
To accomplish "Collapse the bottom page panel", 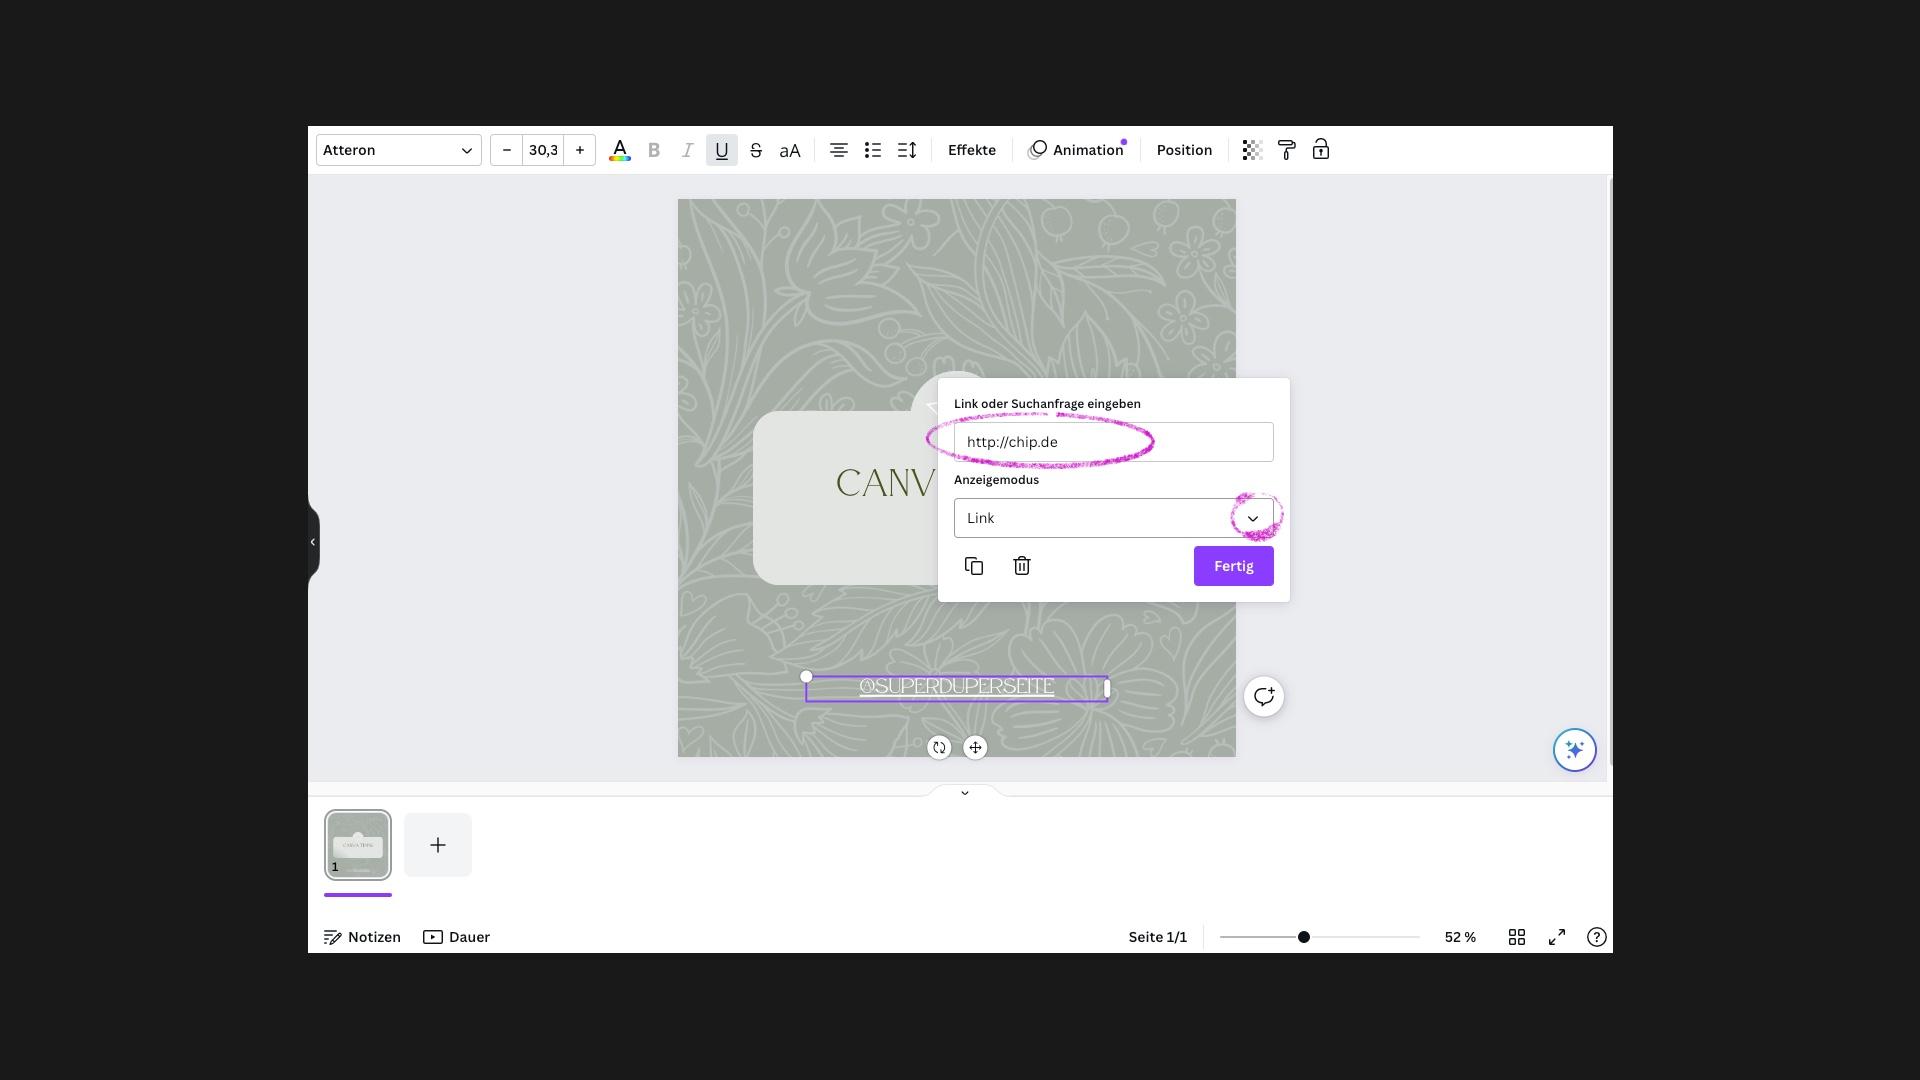I will coord(963,792).
